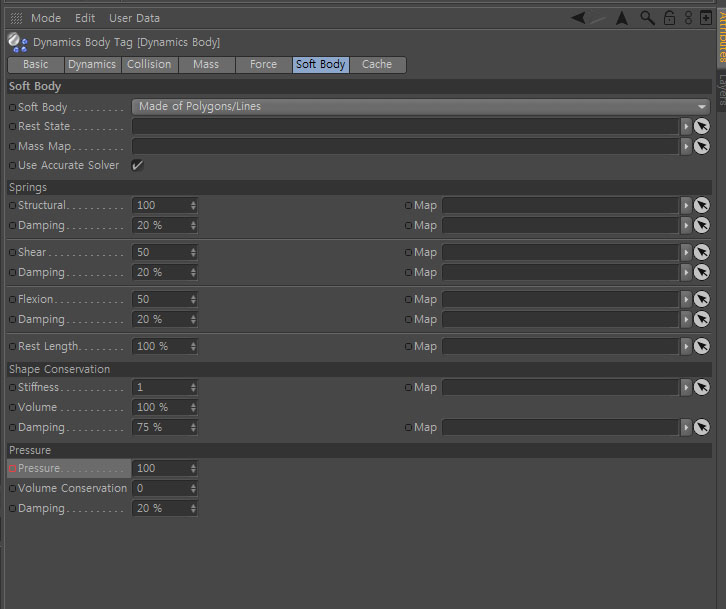The image size is (726, 609).
Task: Expand the Rest State field arrow
Action: 686,126
